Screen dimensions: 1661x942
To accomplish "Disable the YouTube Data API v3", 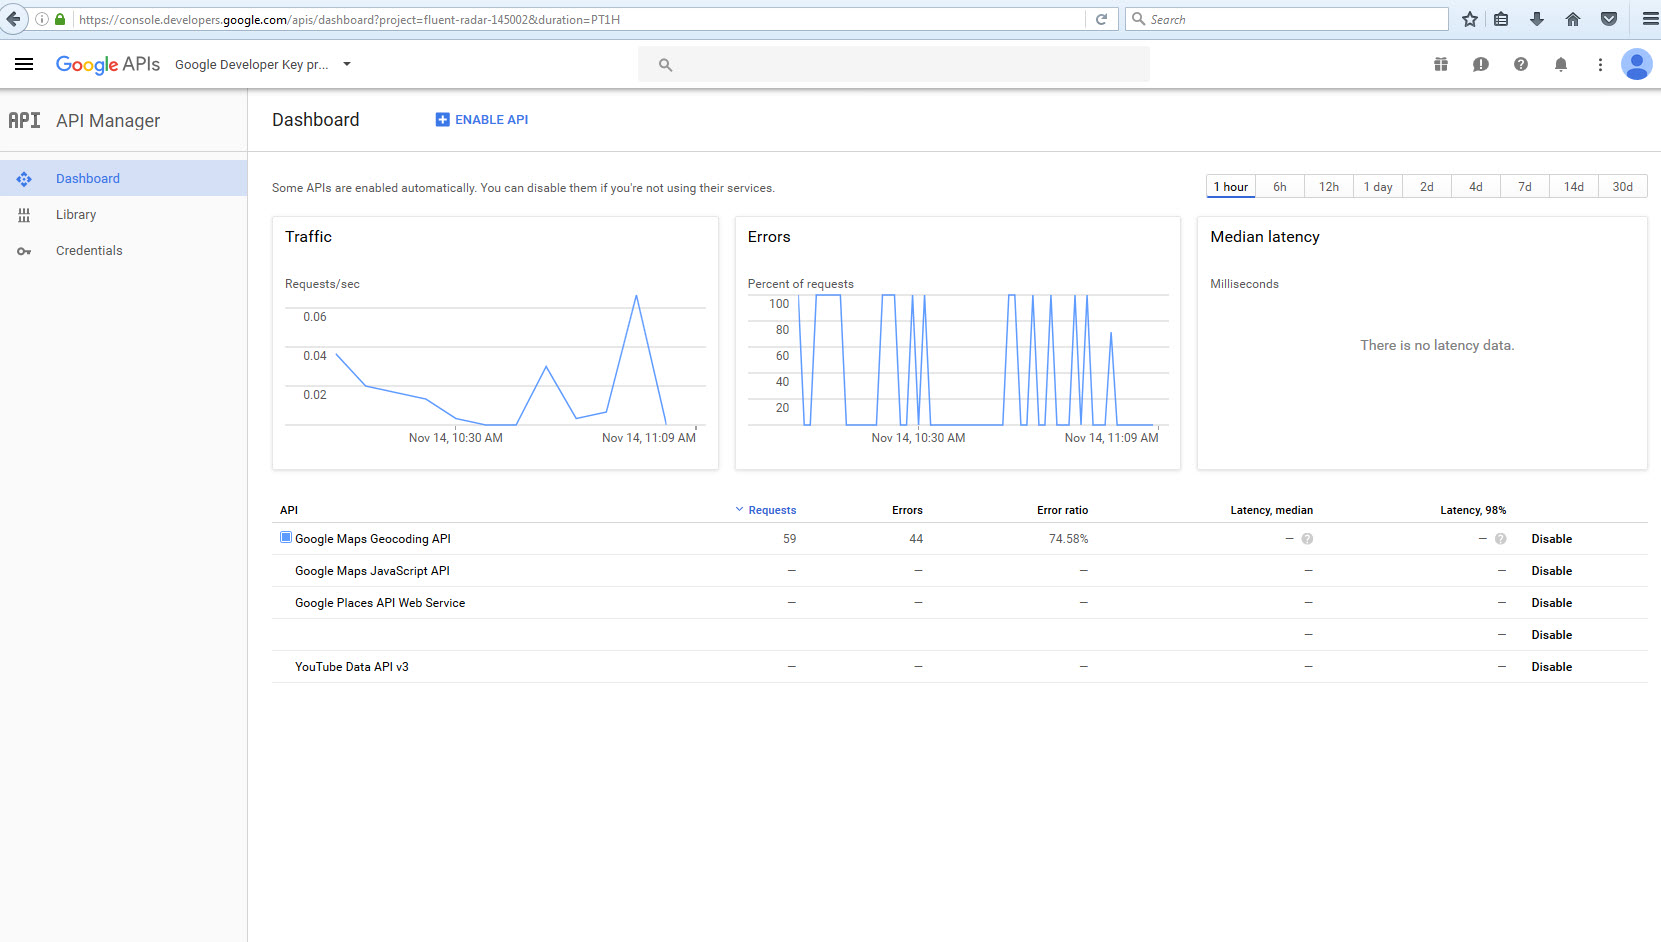I will (x=1551, y=667).
